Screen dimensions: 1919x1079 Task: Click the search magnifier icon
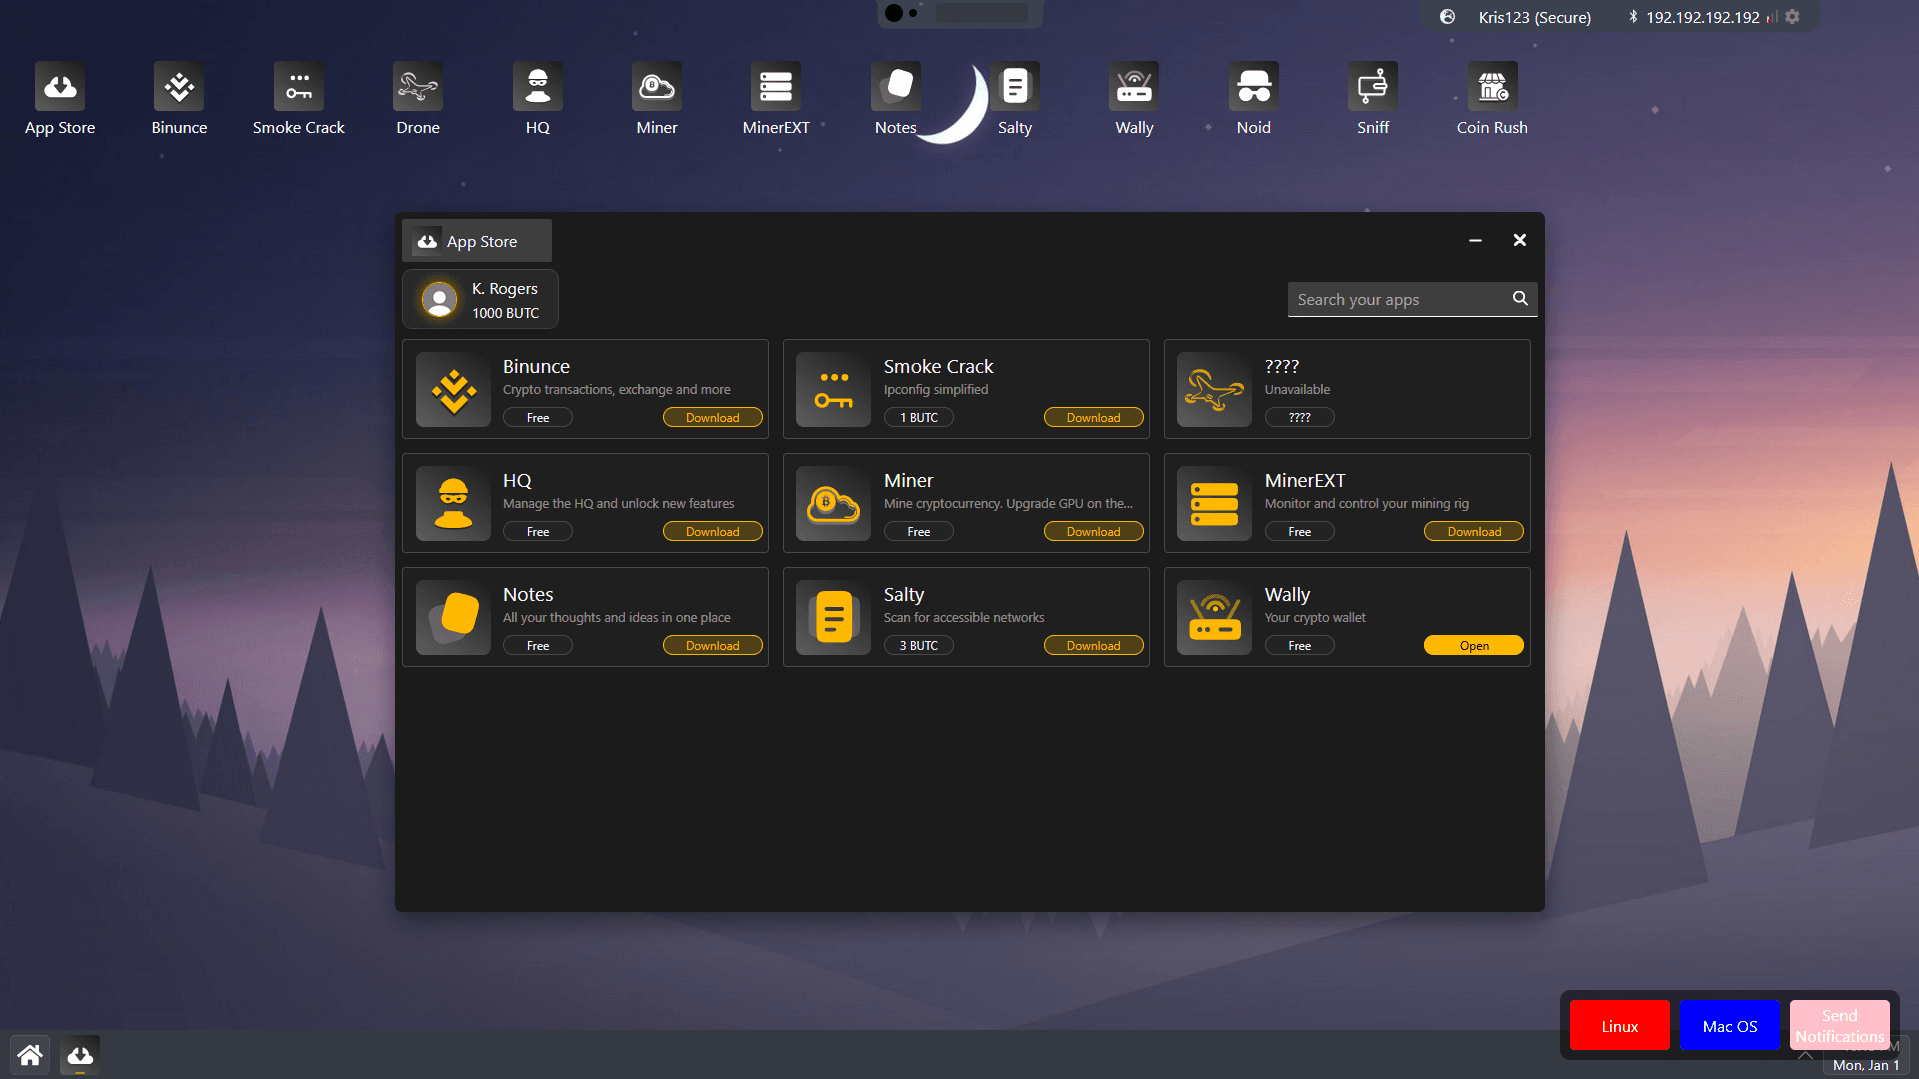point(1519,299)
